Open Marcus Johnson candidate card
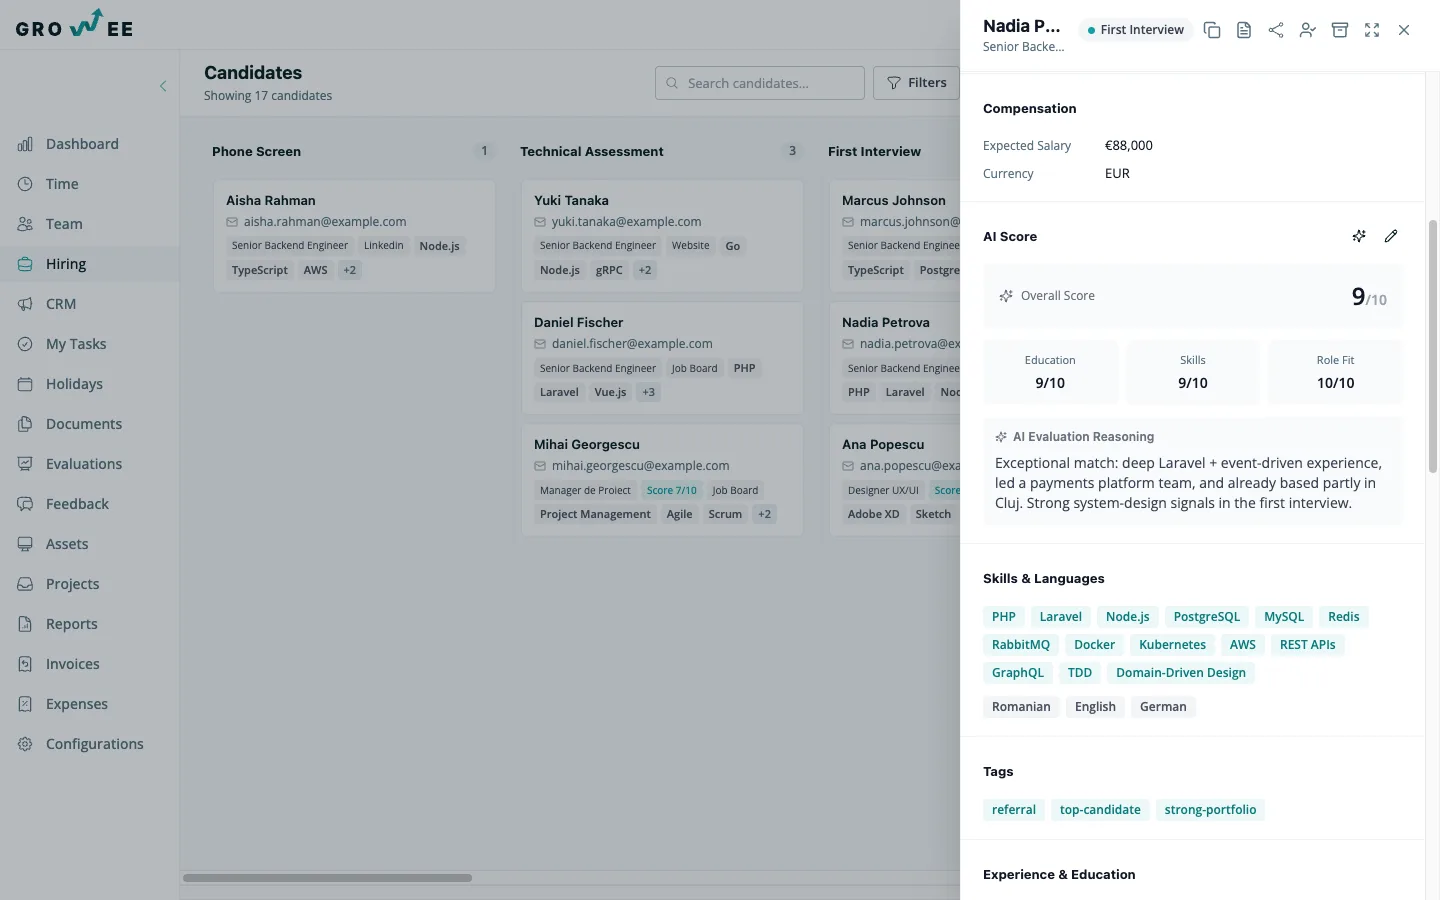 895,236
